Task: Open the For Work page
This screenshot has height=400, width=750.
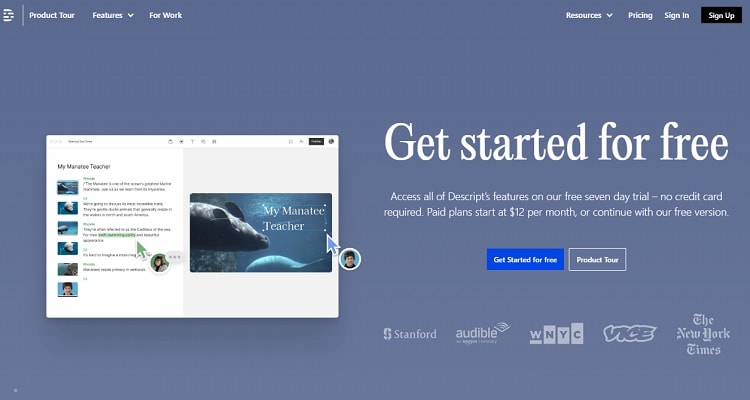Action: tap(165, 15)
